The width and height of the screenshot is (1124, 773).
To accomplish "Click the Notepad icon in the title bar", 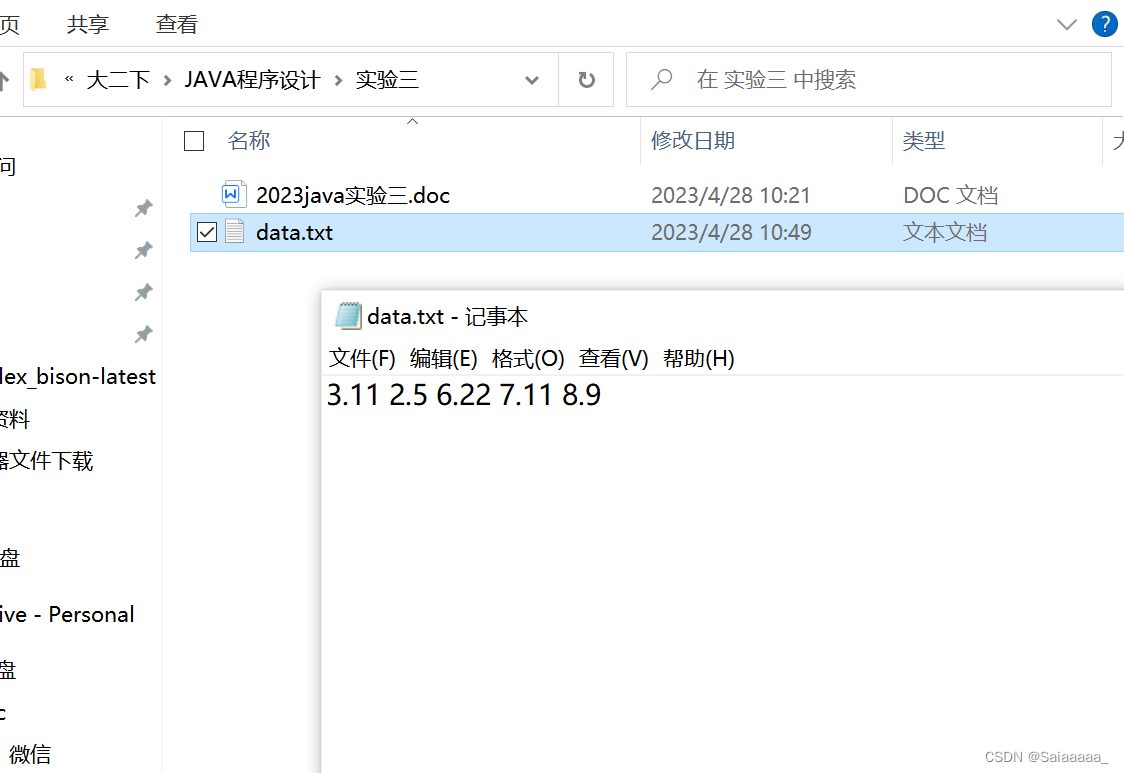I will [348, 316].
